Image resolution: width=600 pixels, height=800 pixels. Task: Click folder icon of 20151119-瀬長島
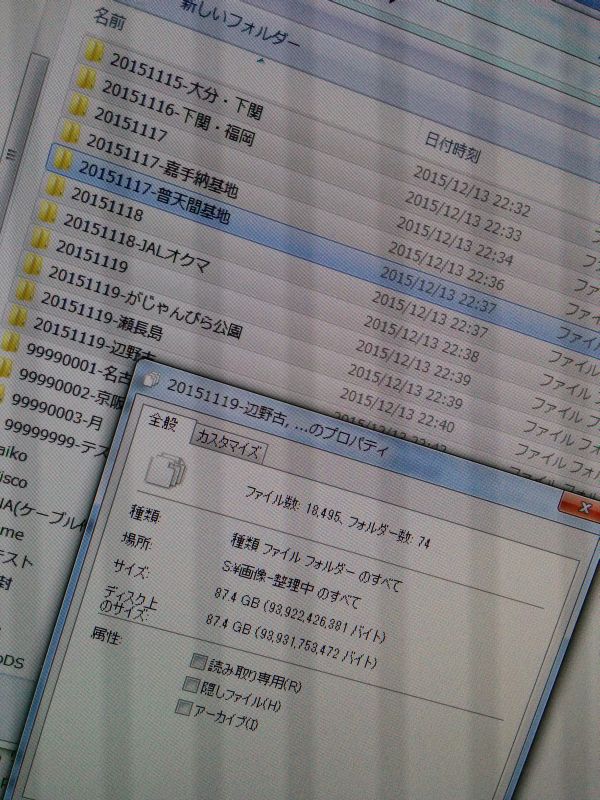click(25, 291)
